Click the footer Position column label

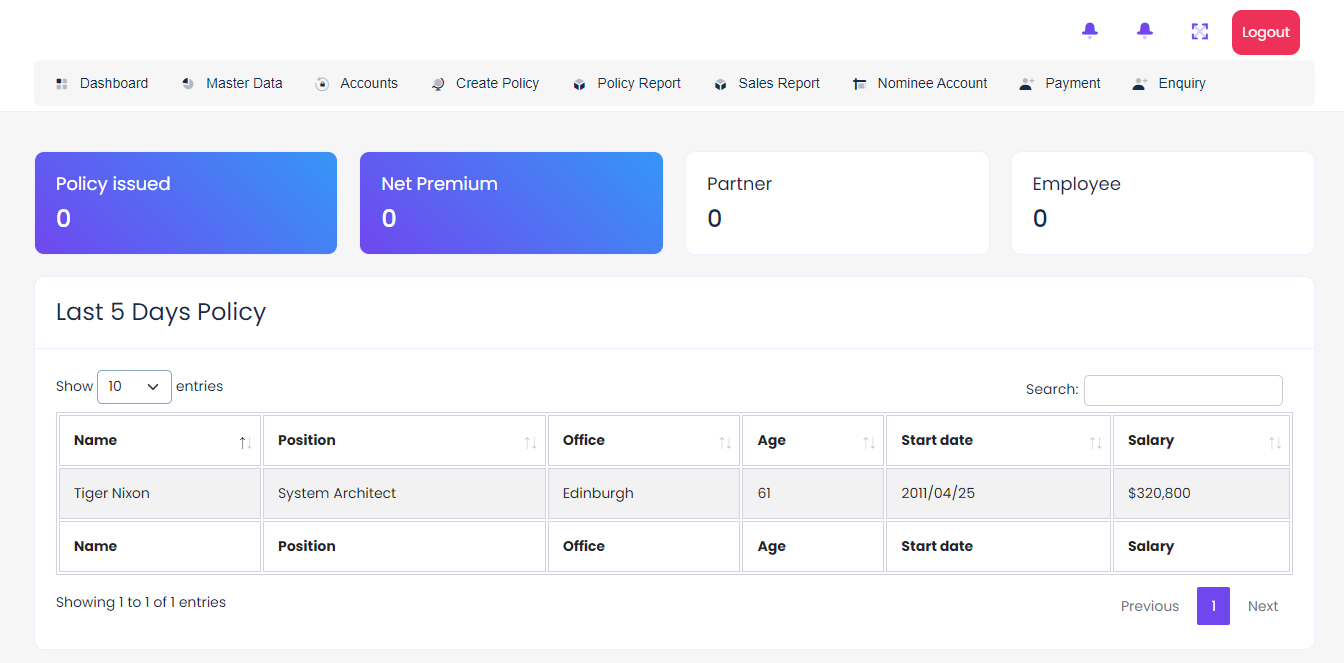(307, 546)
